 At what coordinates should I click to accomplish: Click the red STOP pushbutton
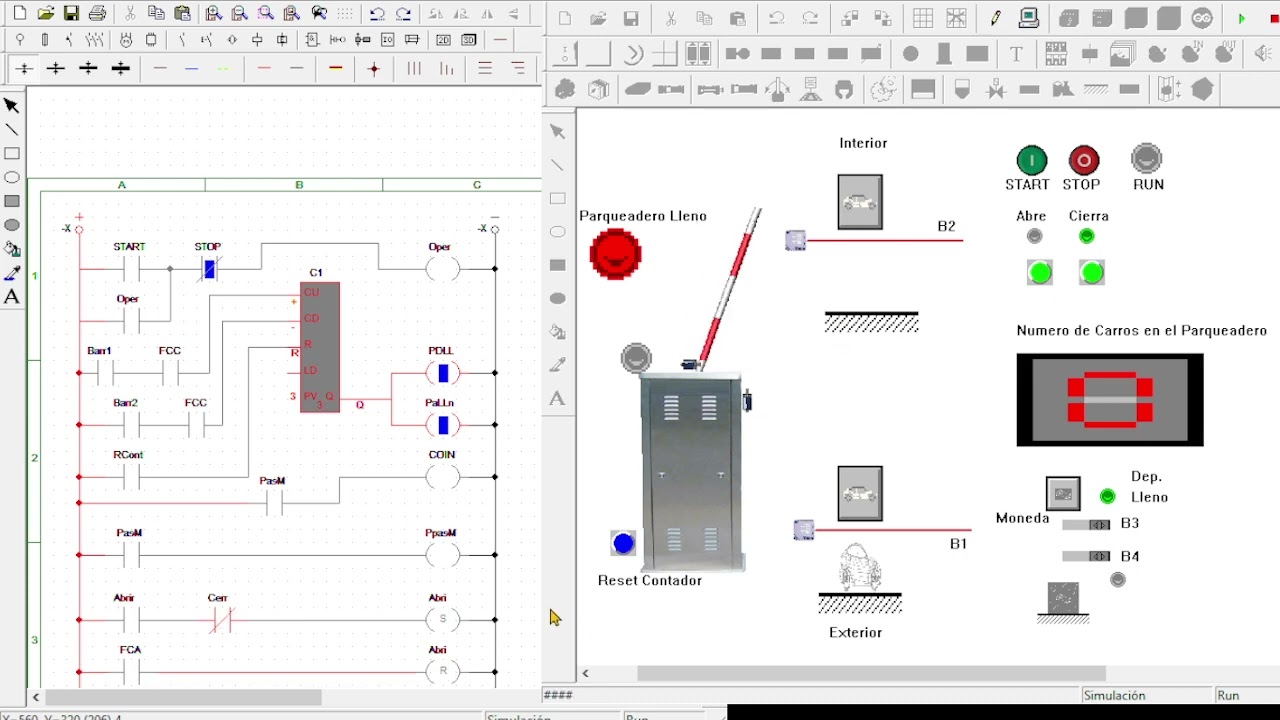[x=1084, y=160]
